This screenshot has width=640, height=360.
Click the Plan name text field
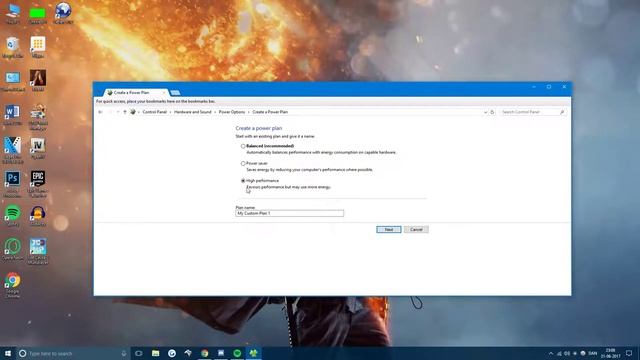click(x=289, y=213)
